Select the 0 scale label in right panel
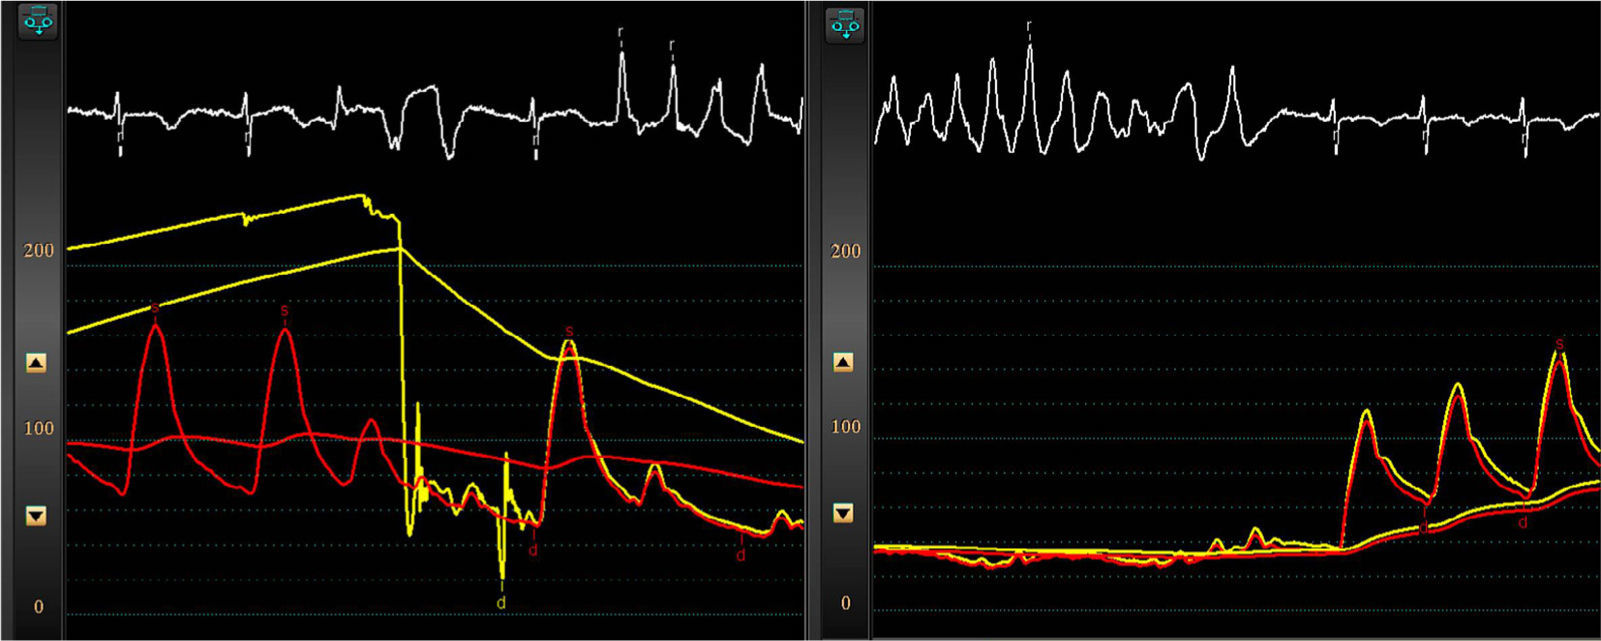The height and width of the screenshot is (641, 1601). click(846, 603)
